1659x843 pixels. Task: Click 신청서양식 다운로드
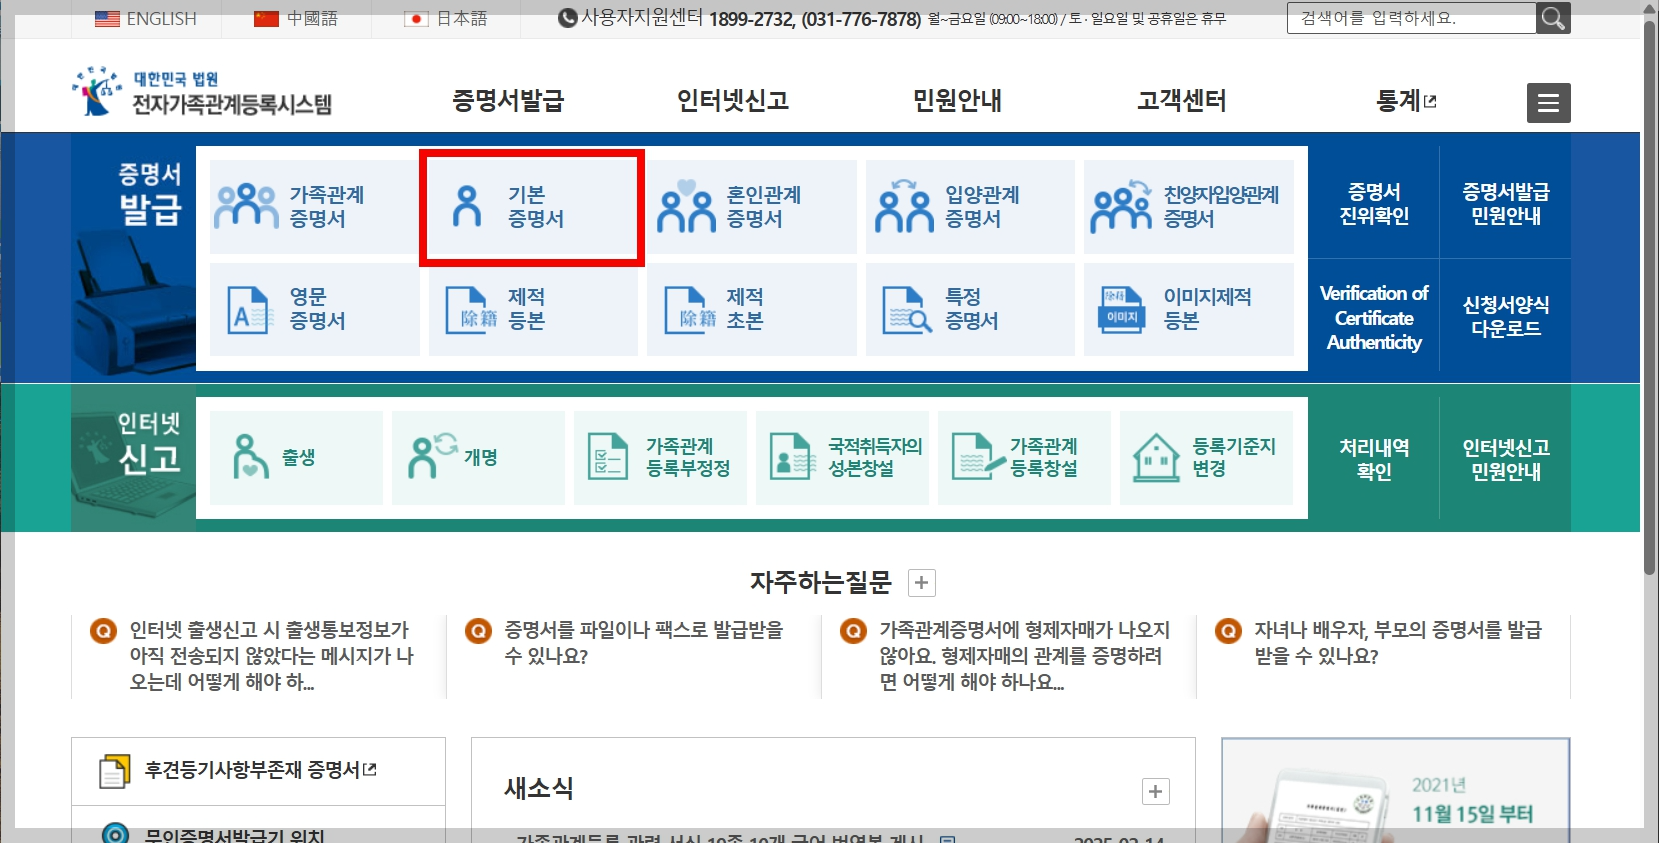(1505, 316)
